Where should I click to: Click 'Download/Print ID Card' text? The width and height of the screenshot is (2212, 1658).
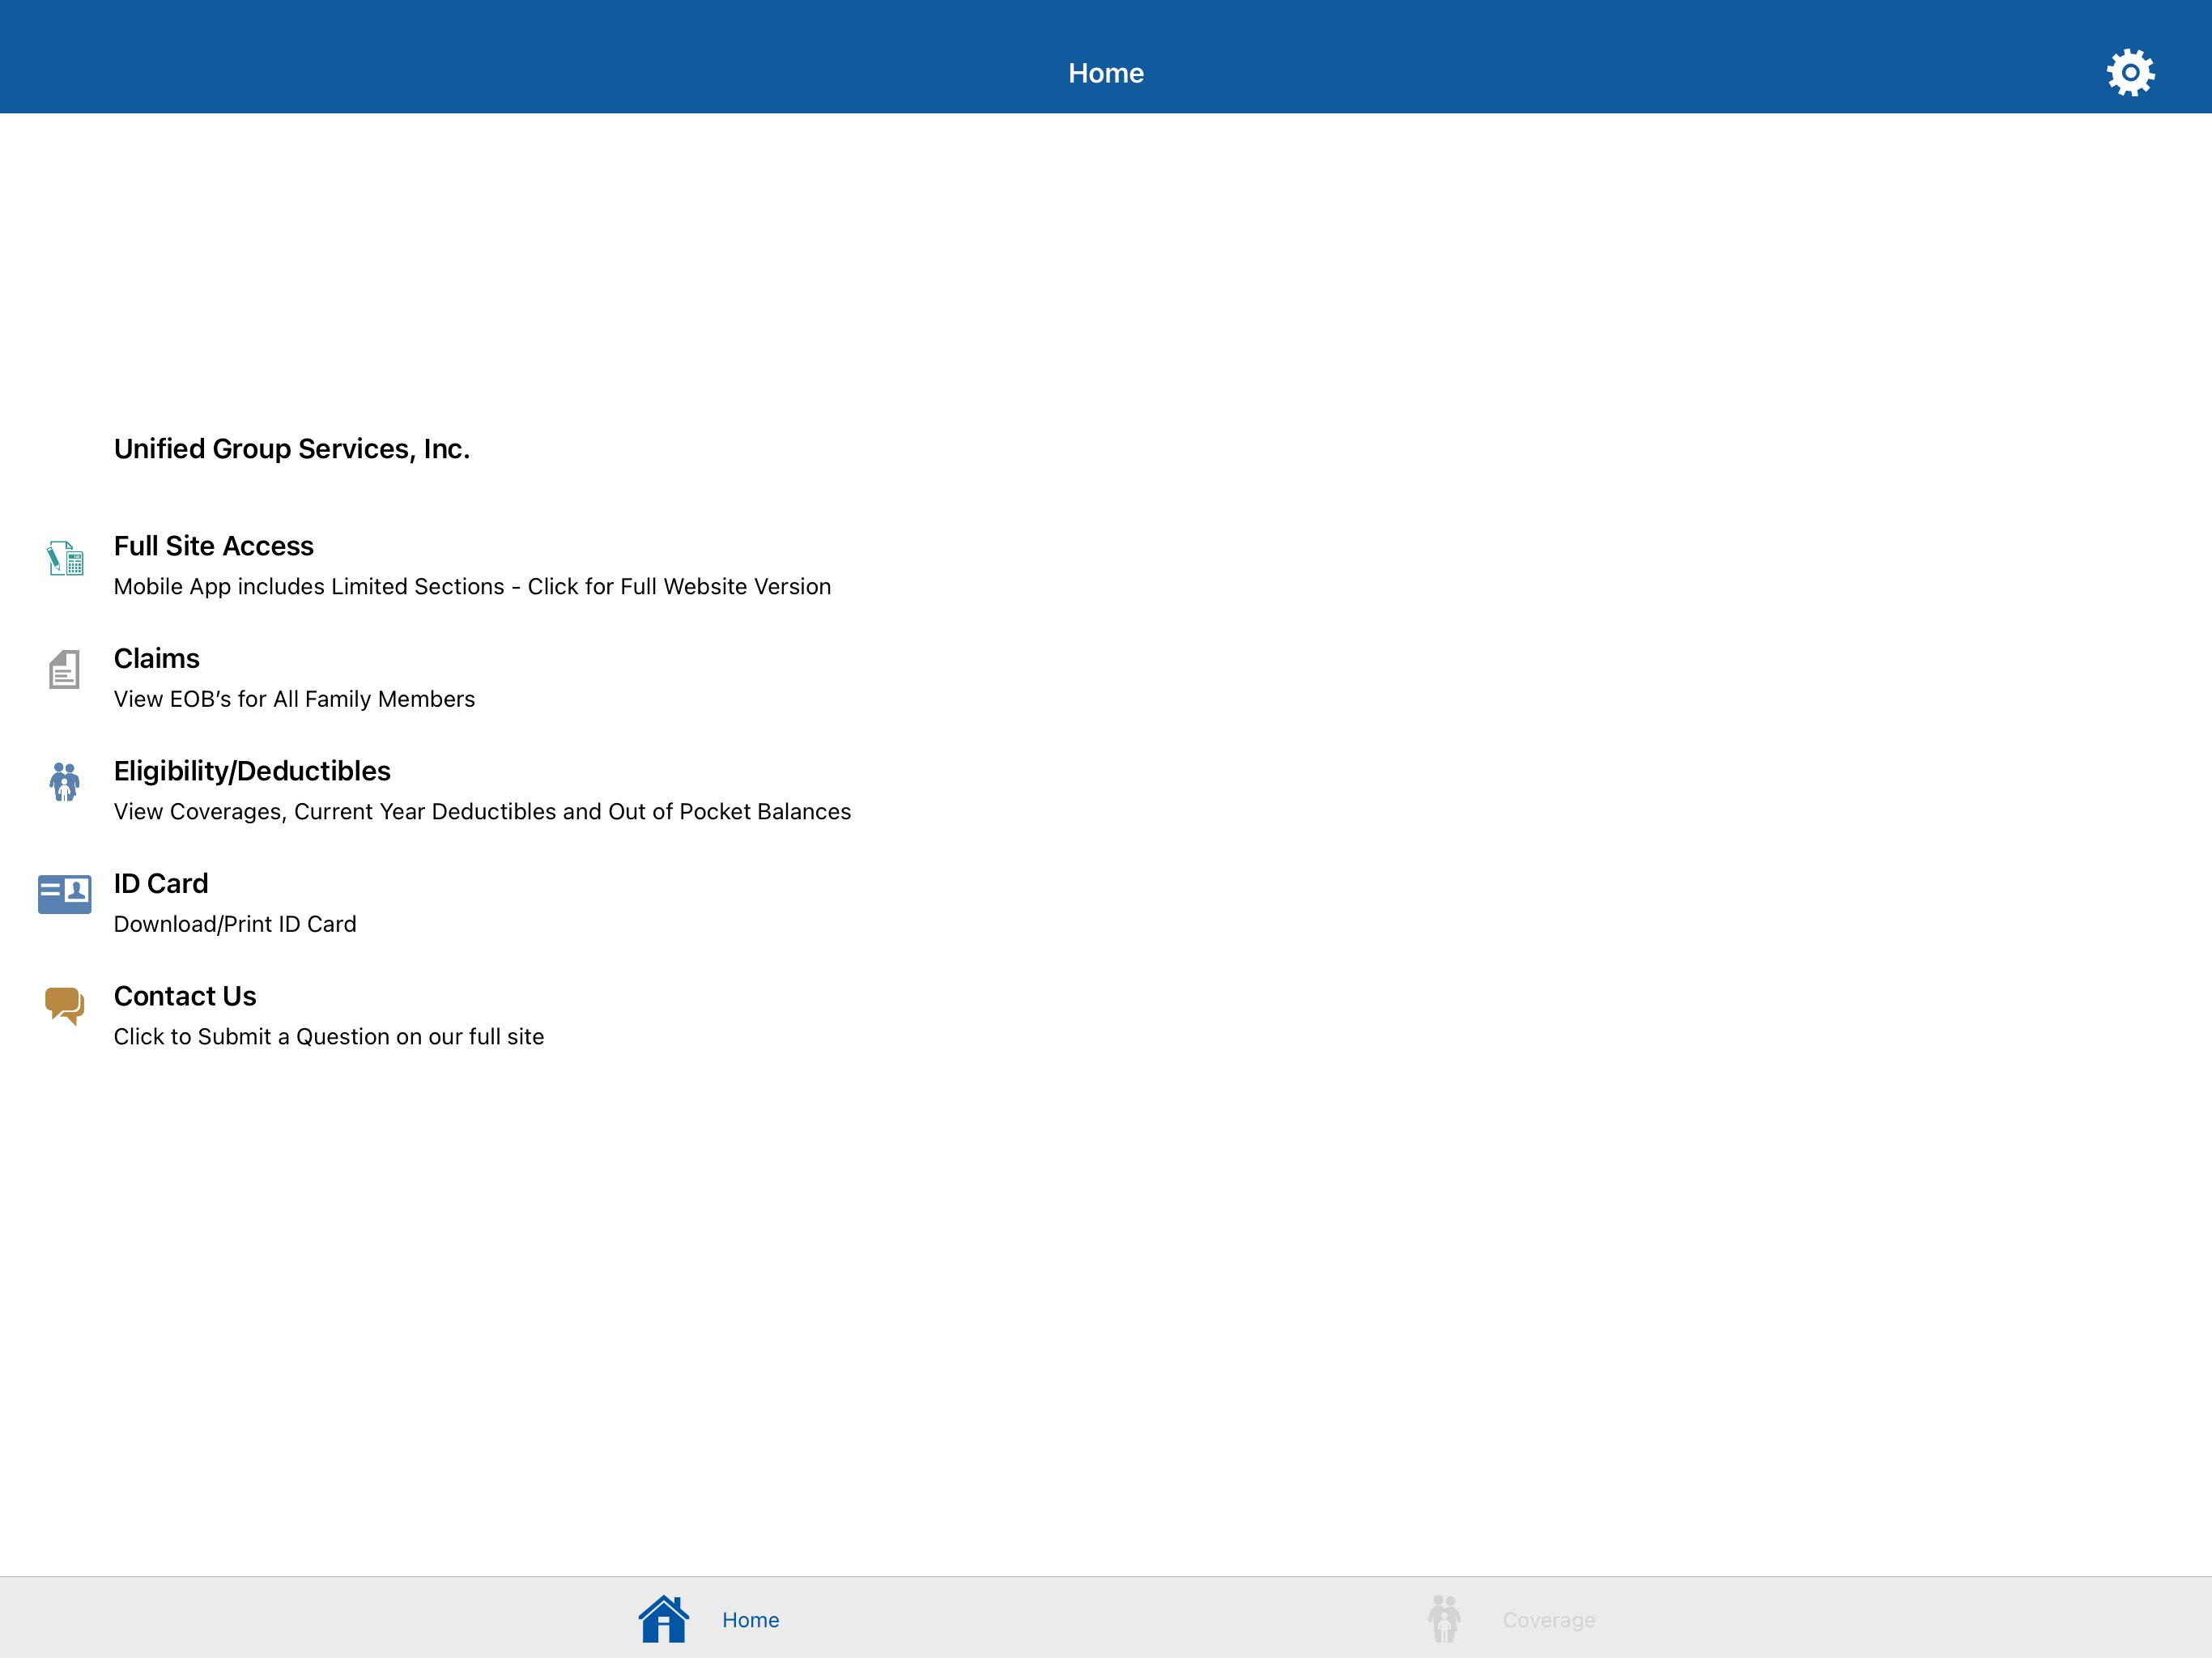[x=235, y=924]
